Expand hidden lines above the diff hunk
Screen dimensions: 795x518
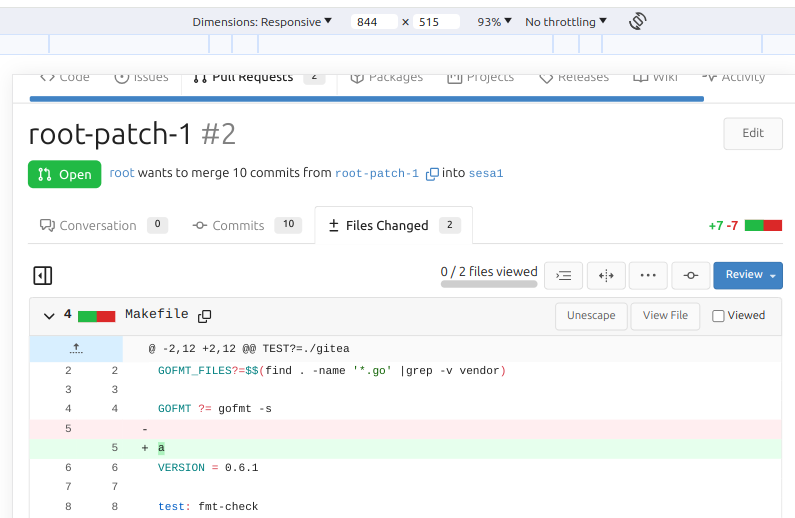pos(76,348)
